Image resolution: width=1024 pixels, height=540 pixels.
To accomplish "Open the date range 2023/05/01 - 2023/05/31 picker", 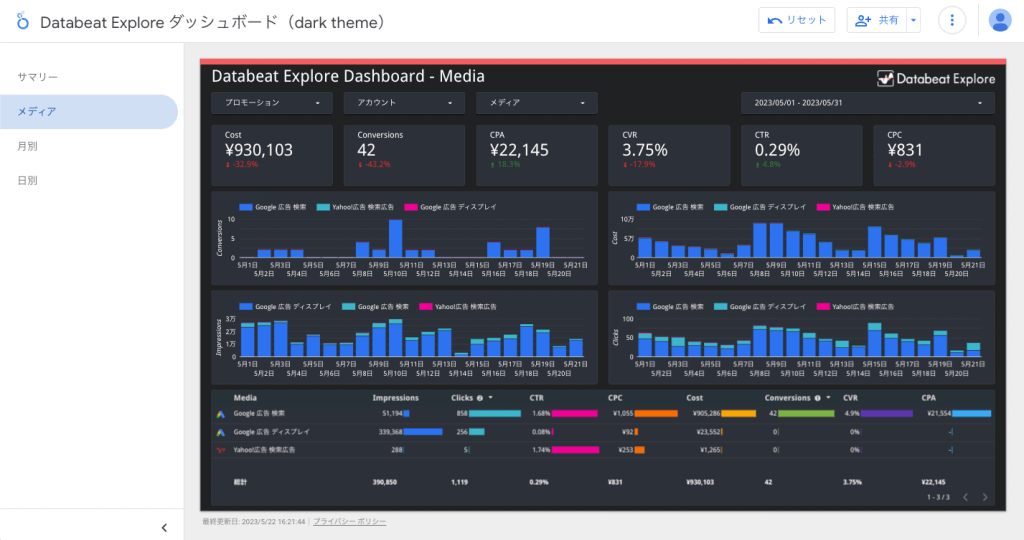I will point(867,103).
